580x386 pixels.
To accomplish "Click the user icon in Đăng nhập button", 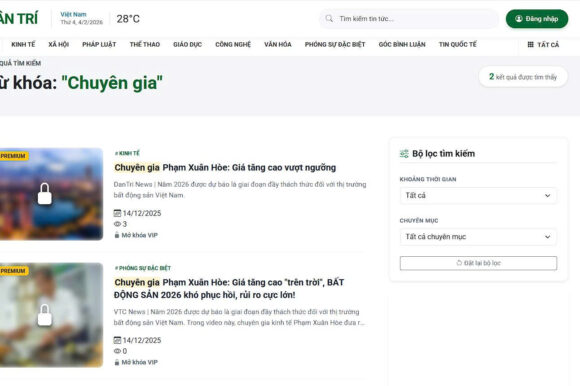I will 519,18.
